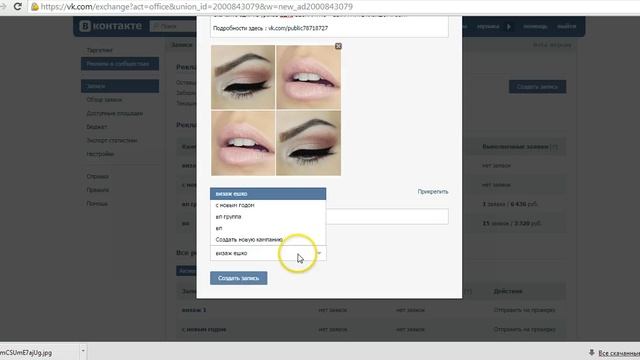Click the empty text field beside the dropdown
The height and width of the screenshot is (360, 640).
coord(387,216)
